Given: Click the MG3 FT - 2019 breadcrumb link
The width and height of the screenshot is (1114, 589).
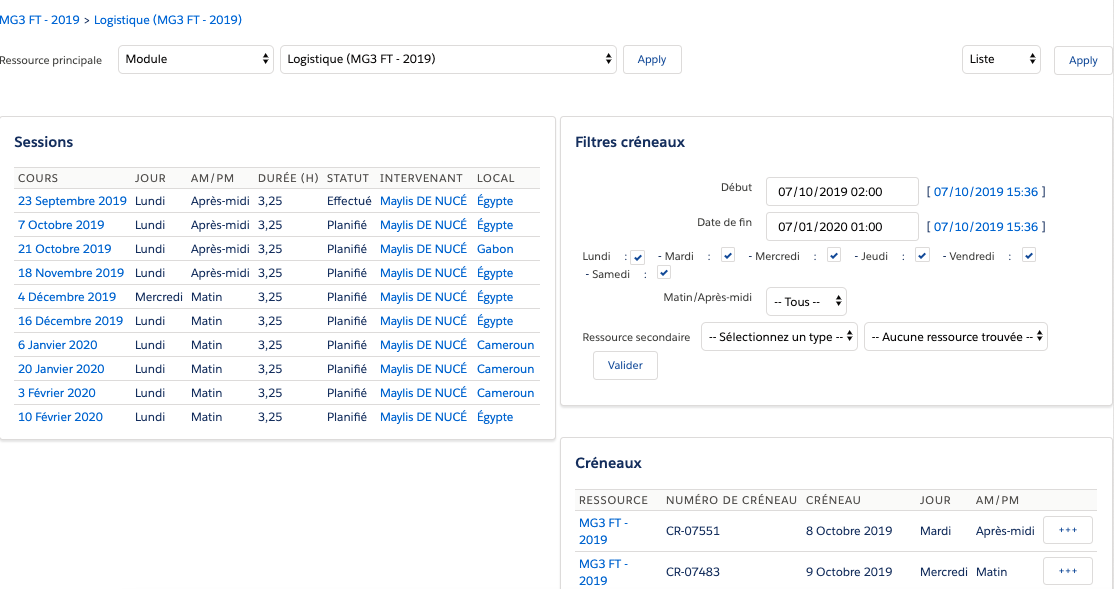Looking at the screenshot, I should coord(39,19).
